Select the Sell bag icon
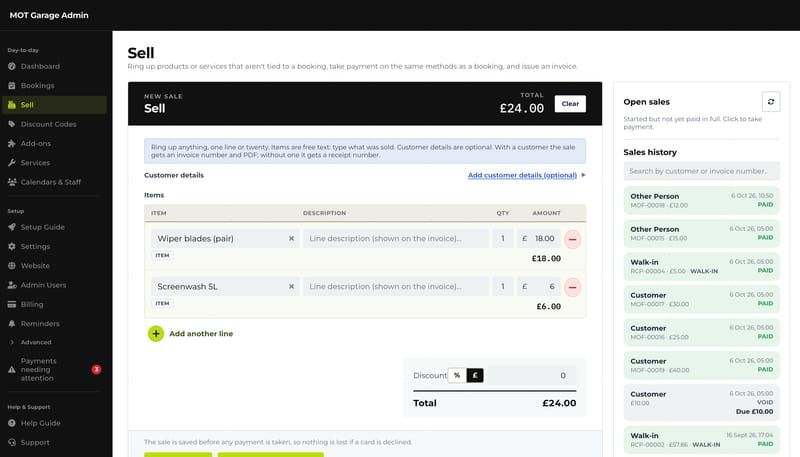800x457 pixels. pyautogui.click(x=12, y=105)
